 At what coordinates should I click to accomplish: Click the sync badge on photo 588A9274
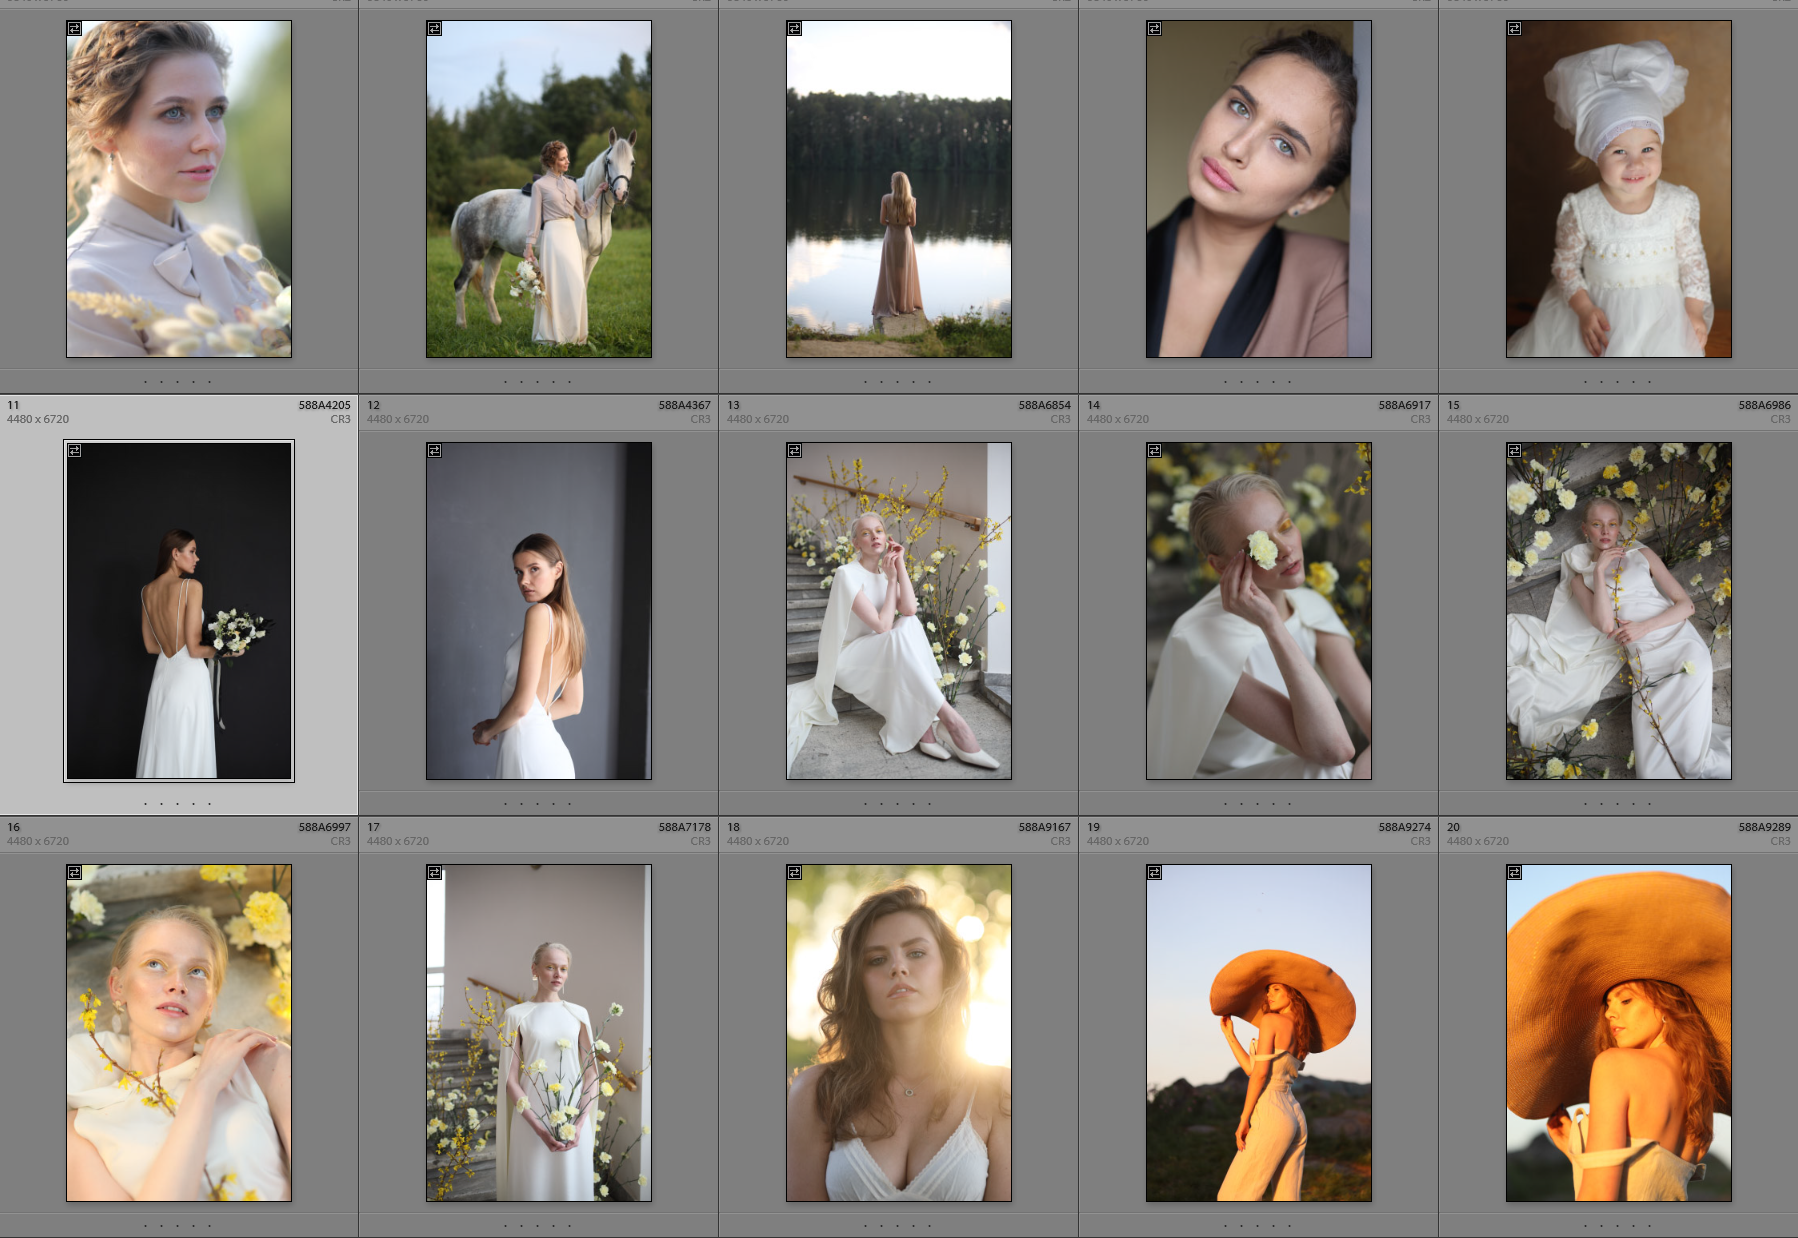1155,873
